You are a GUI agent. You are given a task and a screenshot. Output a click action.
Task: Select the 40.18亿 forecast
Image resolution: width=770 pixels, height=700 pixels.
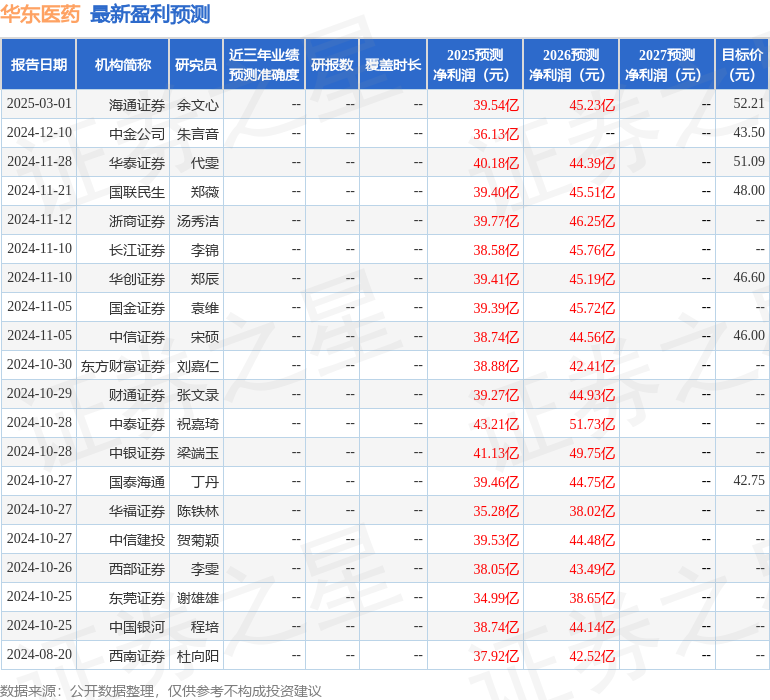(496, 163)
